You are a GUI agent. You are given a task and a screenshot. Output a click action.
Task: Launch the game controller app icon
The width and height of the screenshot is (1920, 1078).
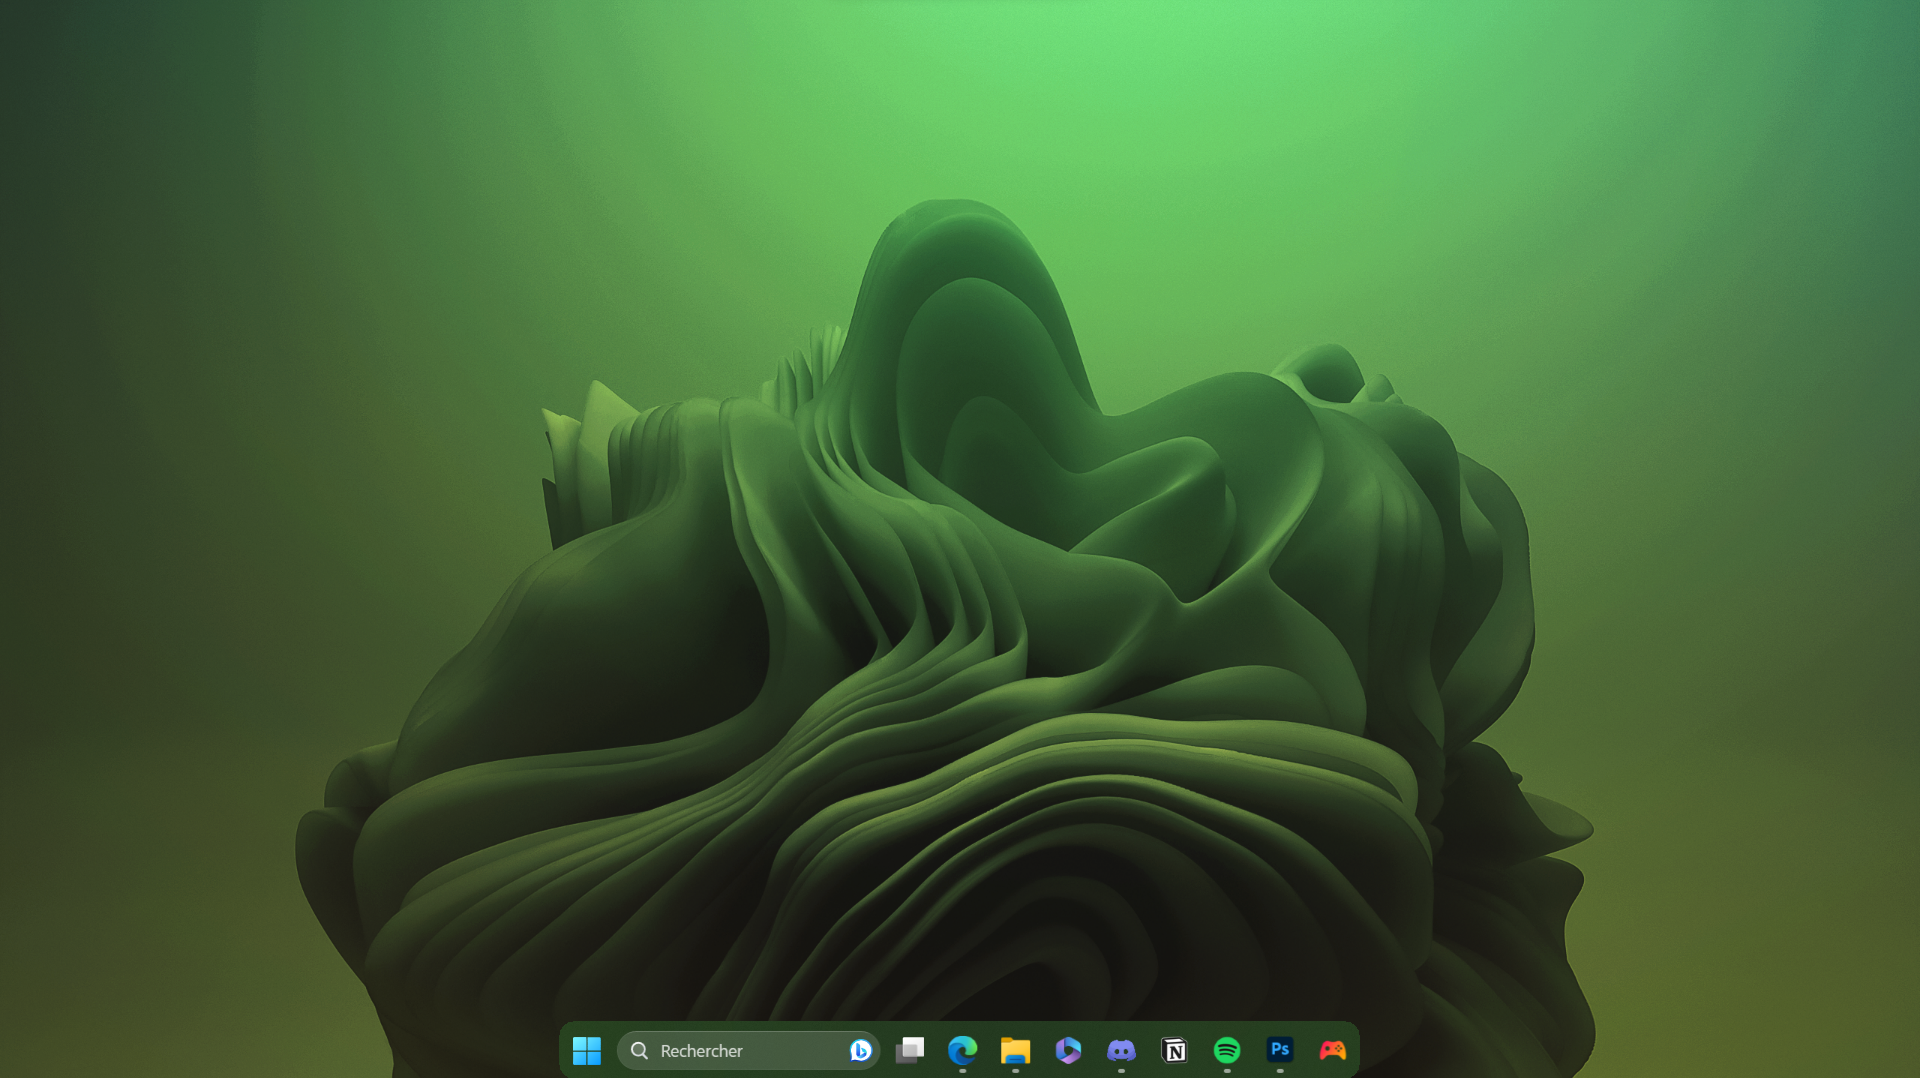coord(1333,1050)
